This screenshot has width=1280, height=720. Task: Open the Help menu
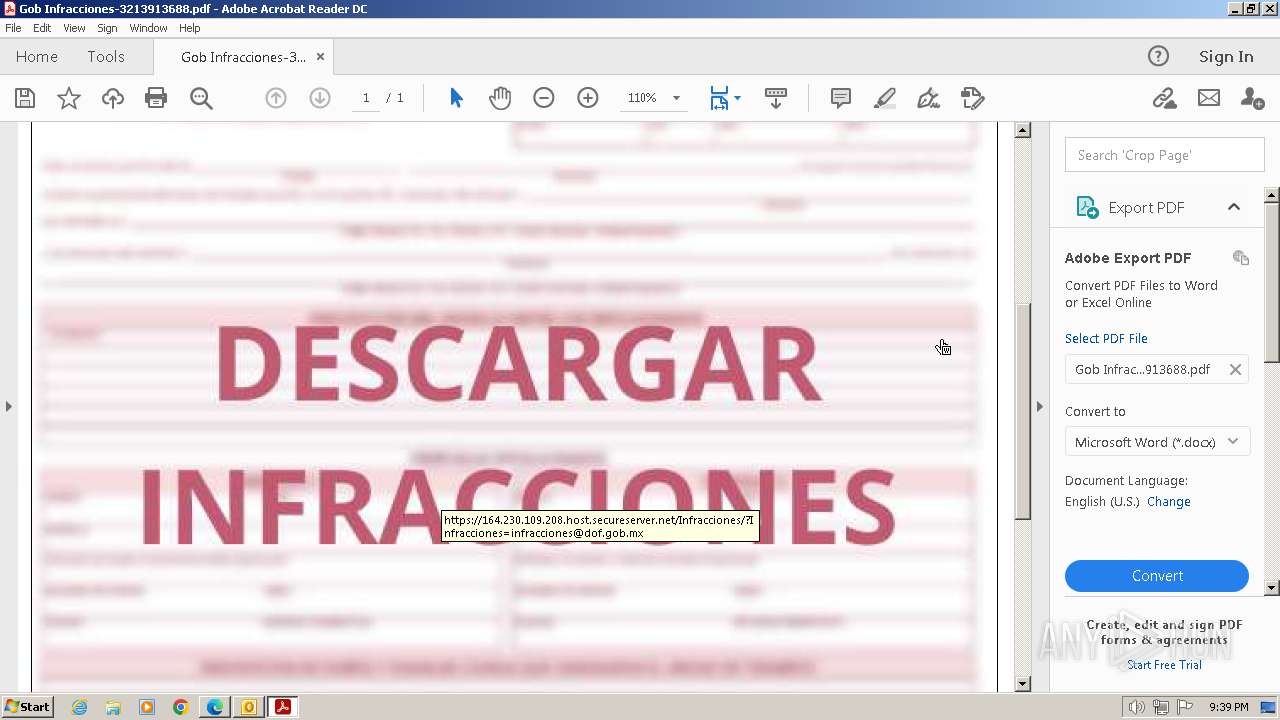(x=190, y=28)
